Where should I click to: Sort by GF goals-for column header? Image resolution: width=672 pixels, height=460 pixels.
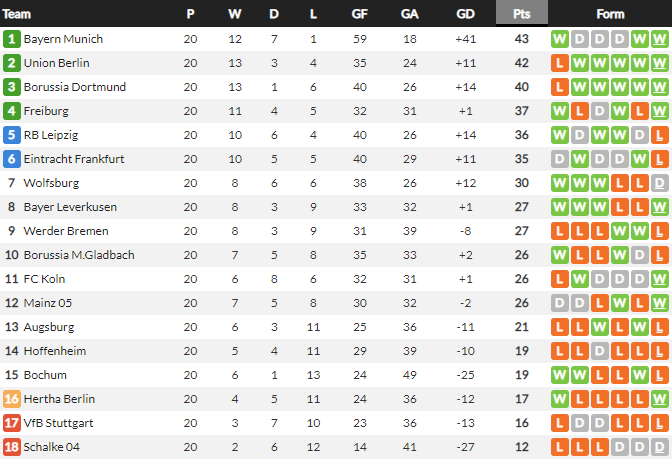point(360,14)
